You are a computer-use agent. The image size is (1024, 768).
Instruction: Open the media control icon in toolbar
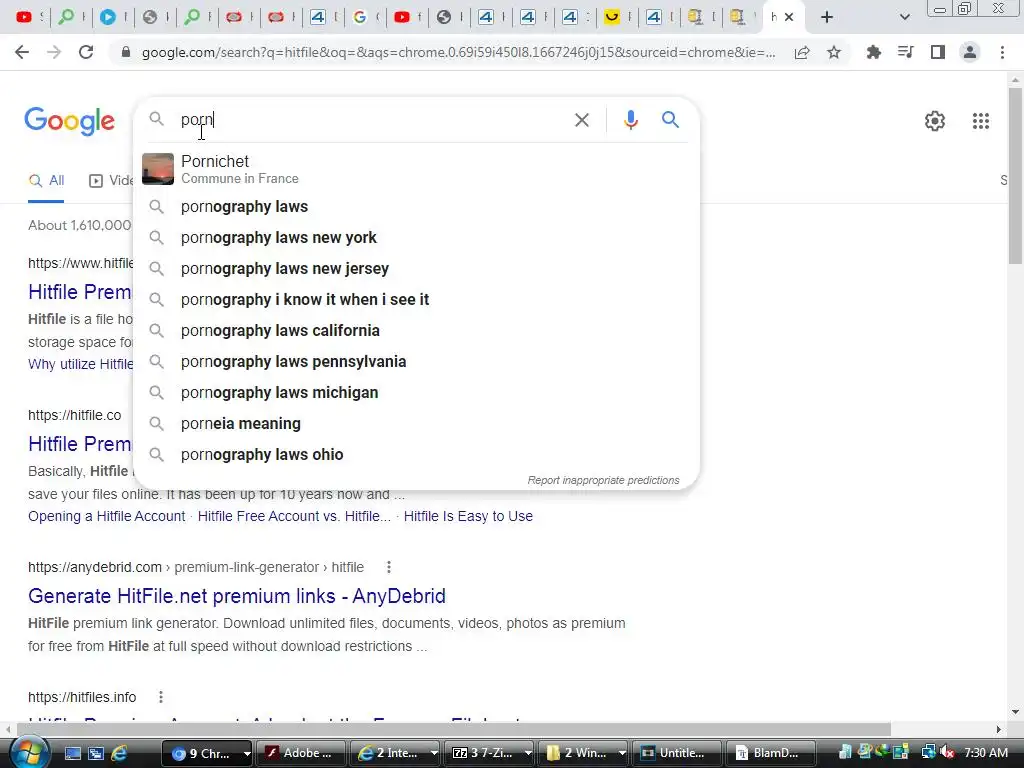tap(905, 52)
